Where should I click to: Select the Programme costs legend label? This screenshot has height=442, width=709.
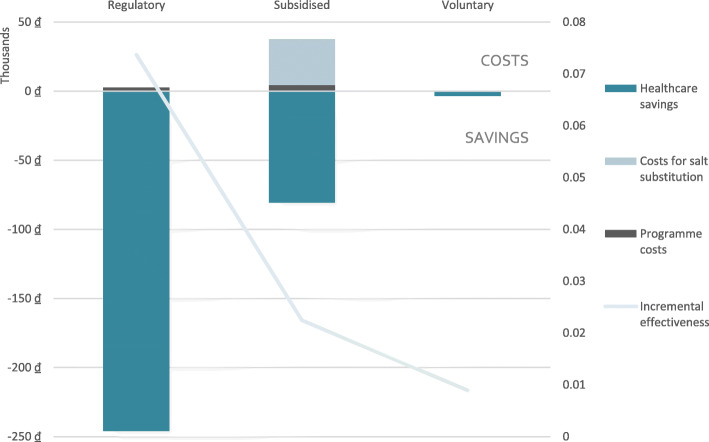[672, 242]
